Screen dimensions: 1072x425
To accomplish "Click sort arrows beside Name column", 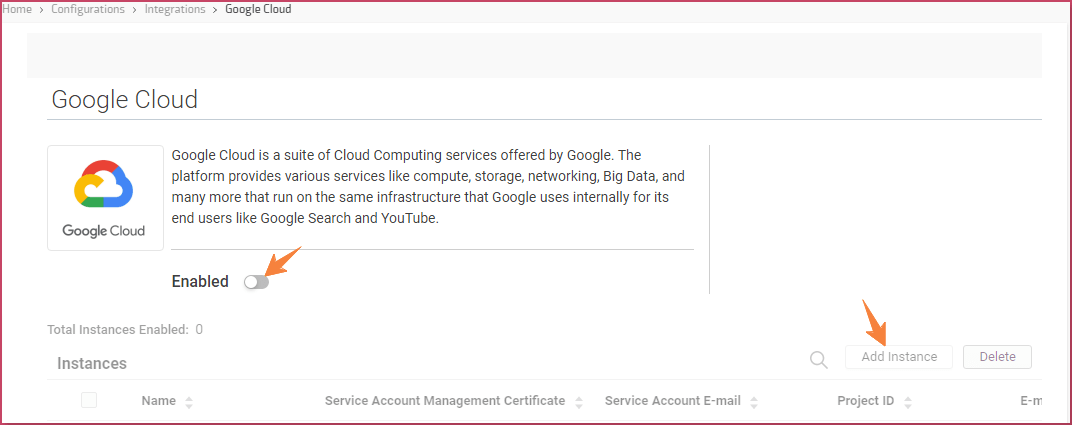I will click(189, 402).
